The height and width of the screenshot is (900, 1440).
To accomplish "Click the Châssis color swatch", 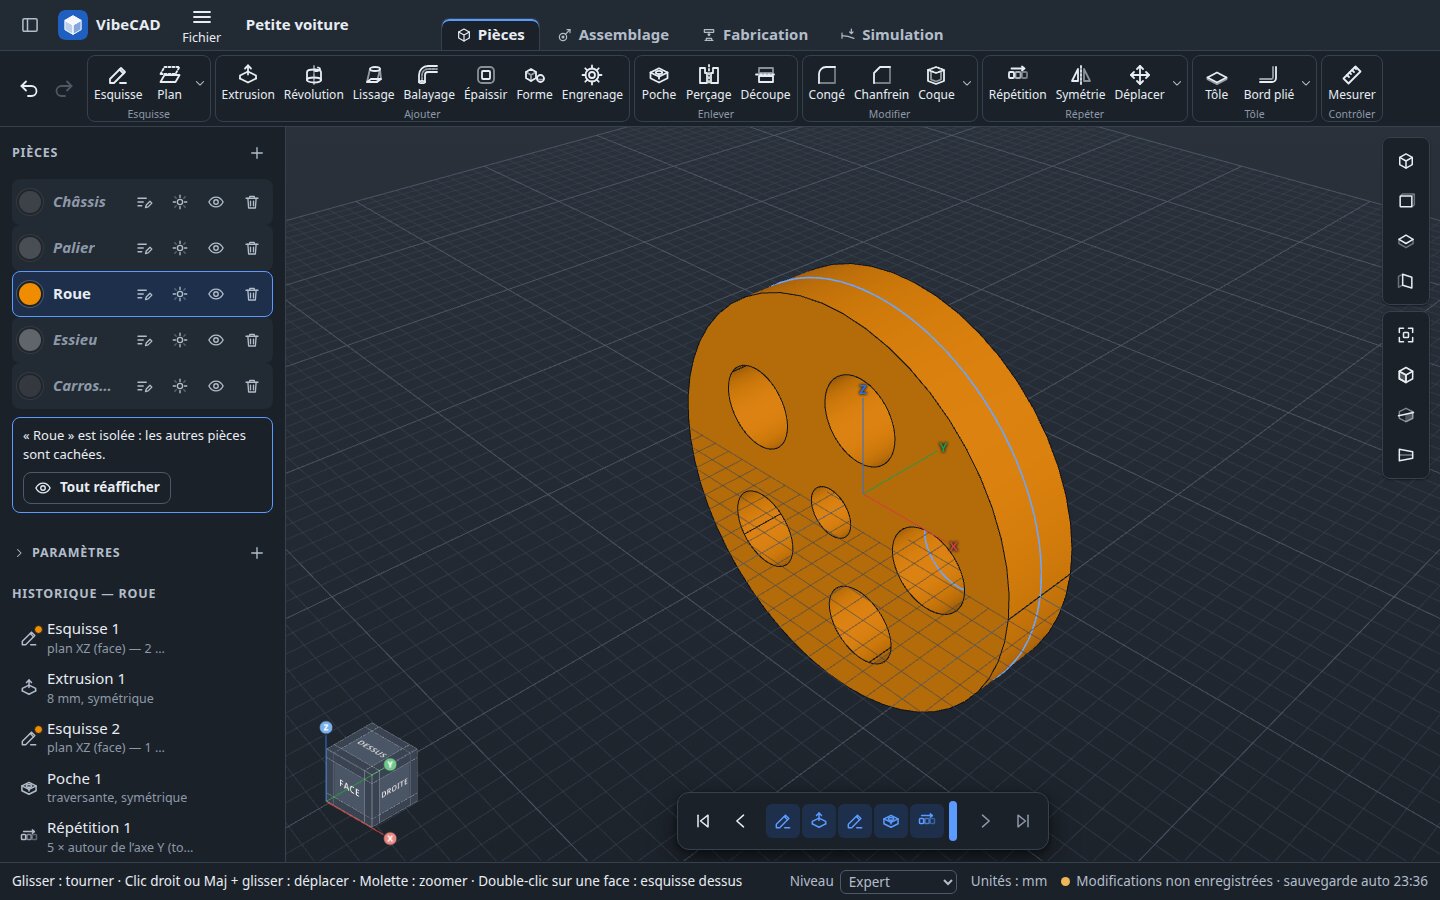I will (30, 202).
